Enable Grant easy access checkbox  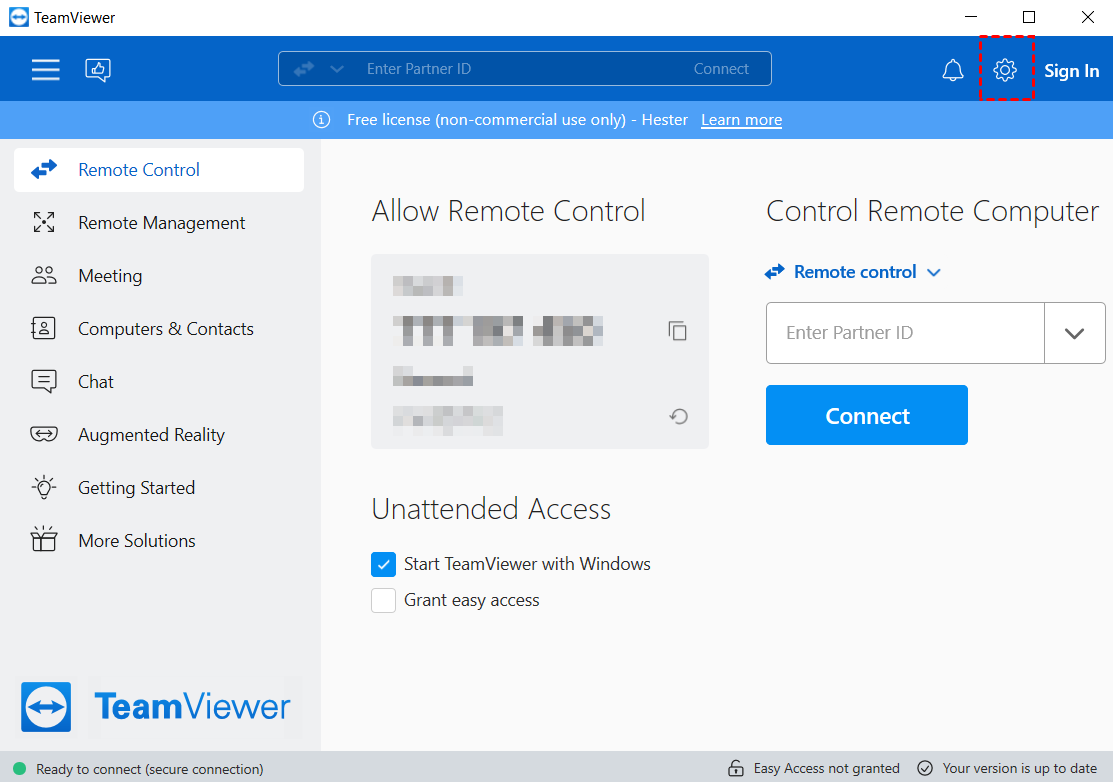[384, 601]
